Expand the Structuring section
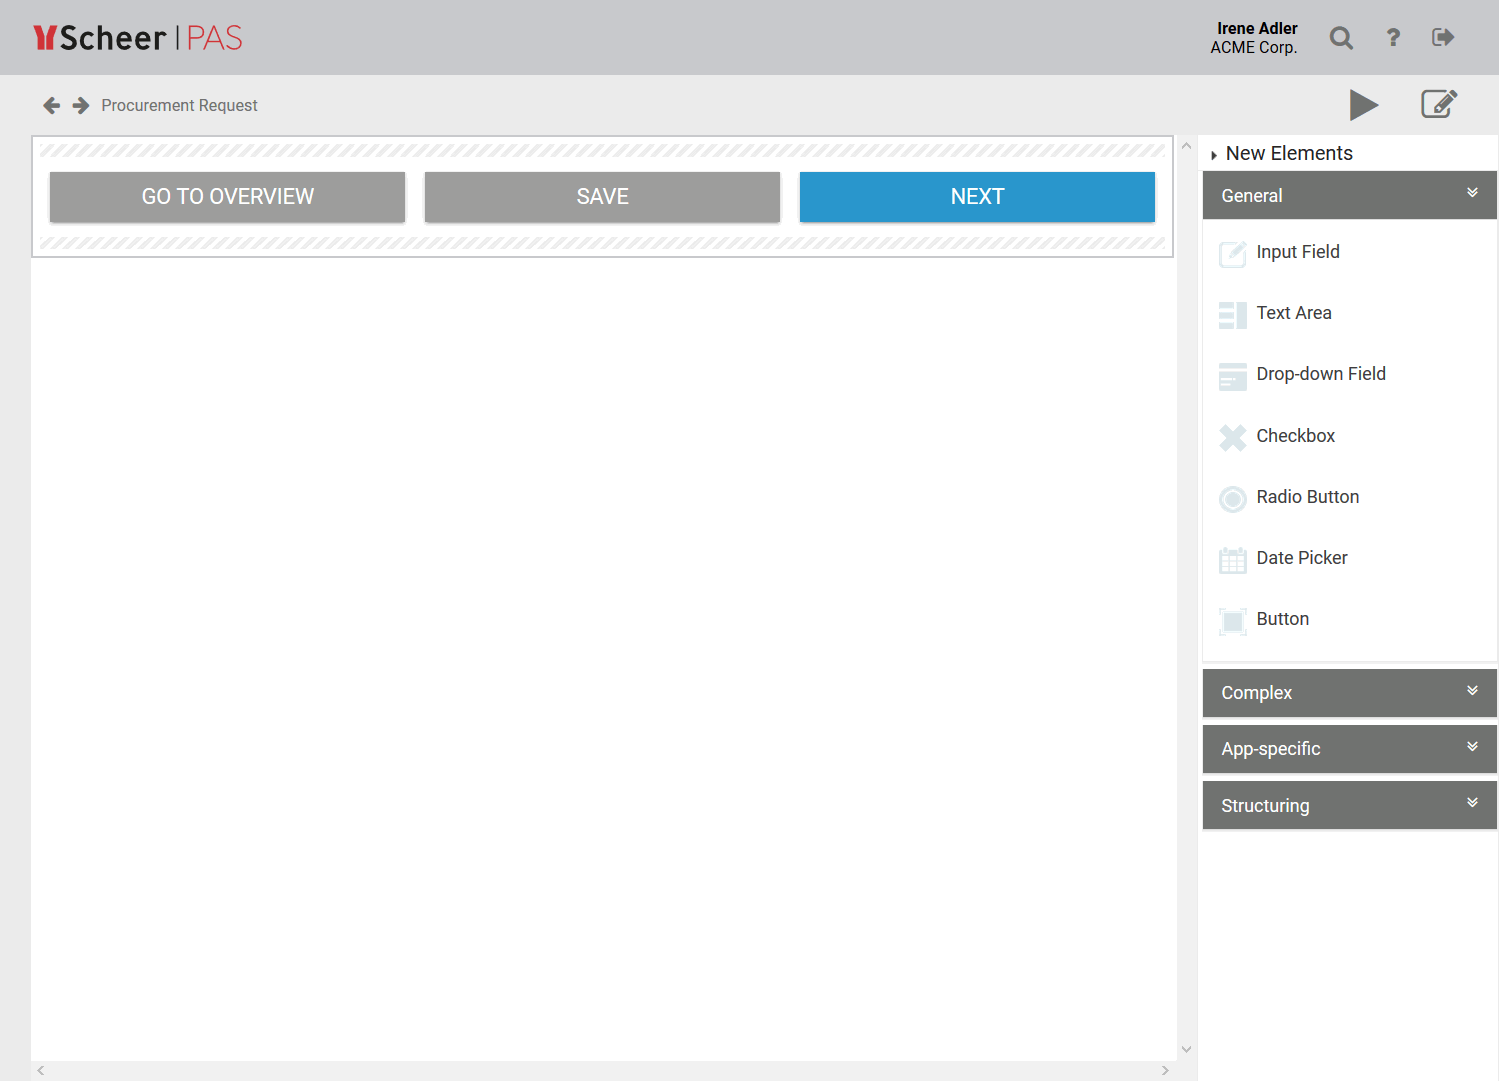1499x1081 pixels. point(1349,805)
